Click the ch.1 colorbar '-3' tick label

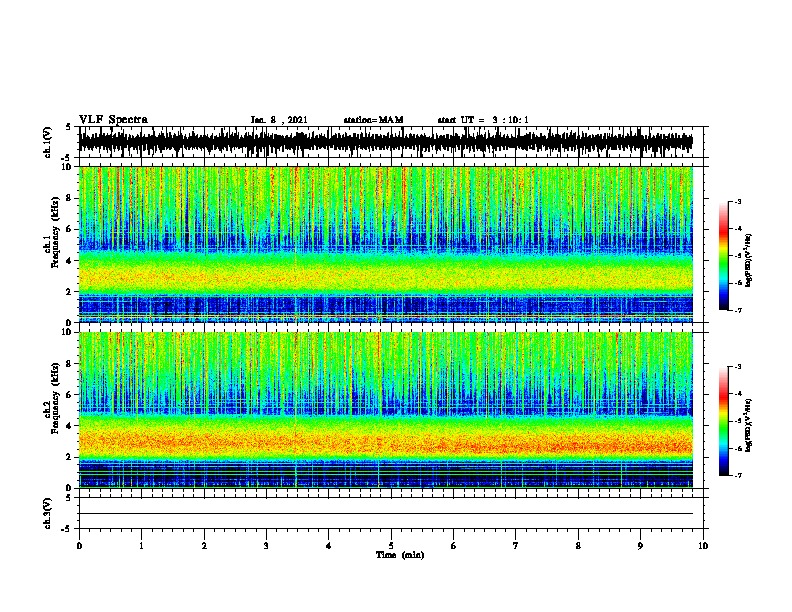click(x=738, y=202)
